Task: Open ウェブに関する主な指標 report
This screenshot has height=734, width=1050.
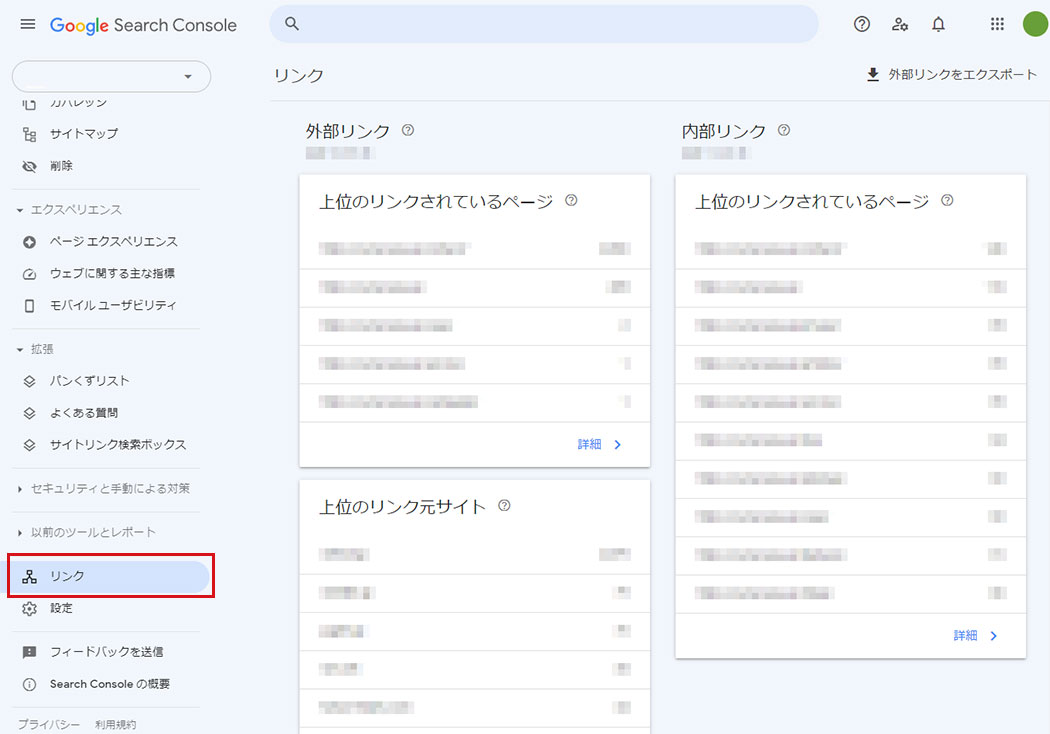Action: pos(112,273)
